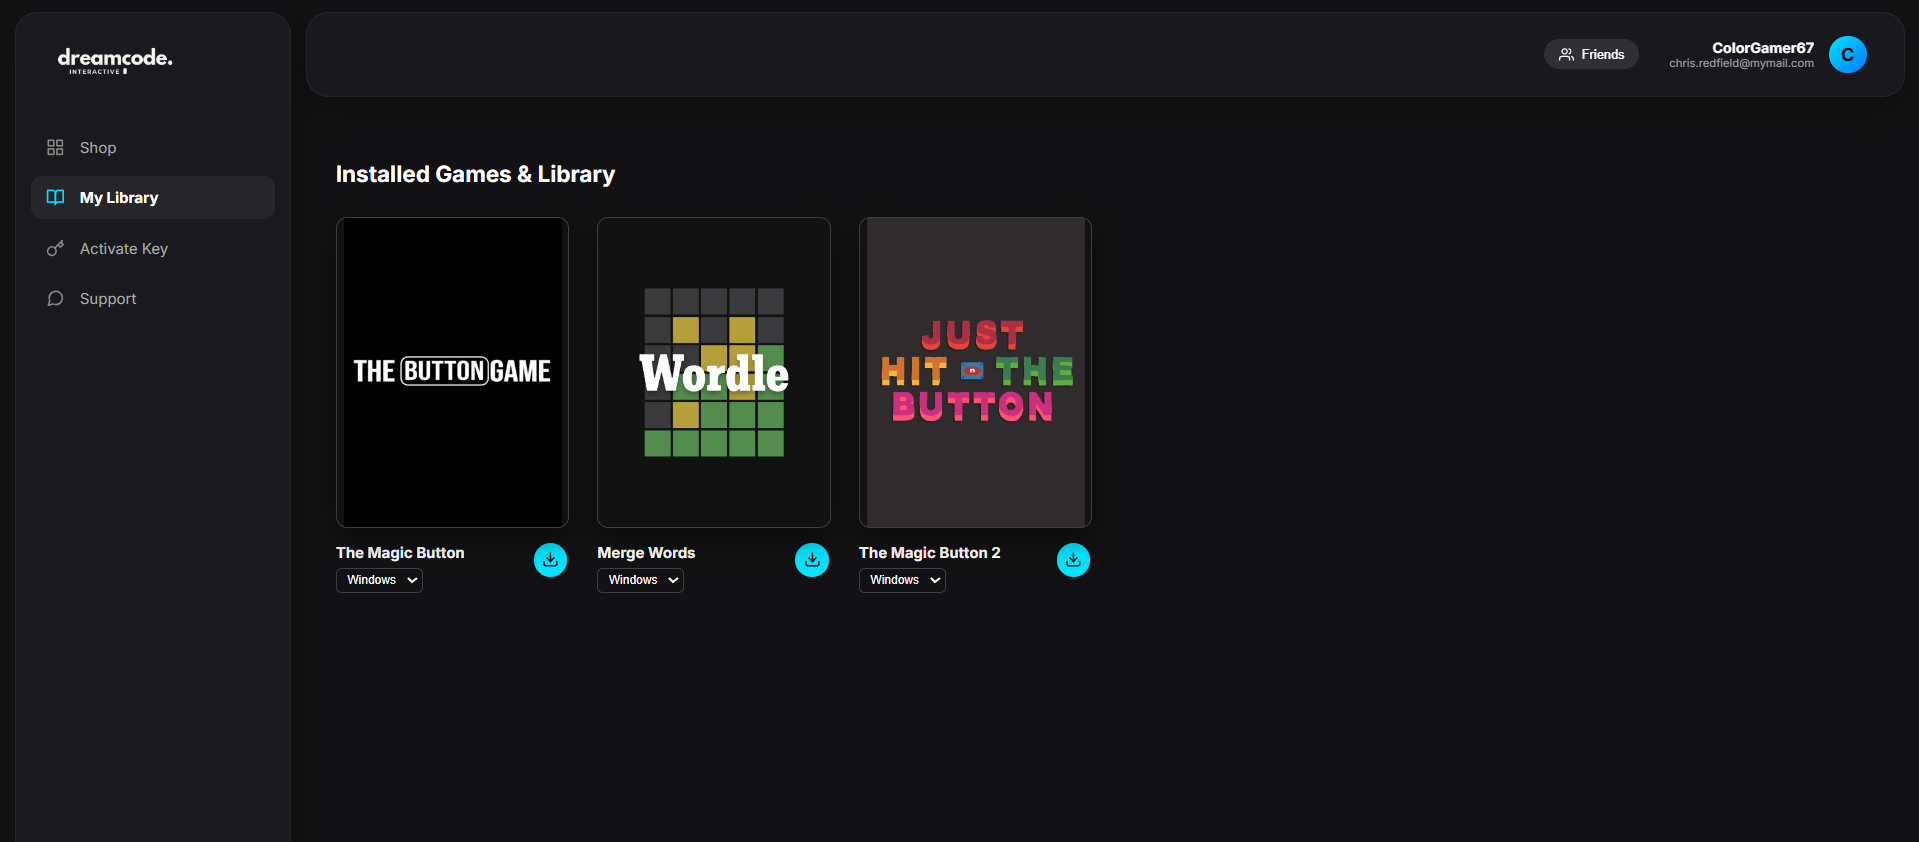Download the Merge Words game
The height and width of the screenshot is (842, 1919).
click(x=812, y=560)
